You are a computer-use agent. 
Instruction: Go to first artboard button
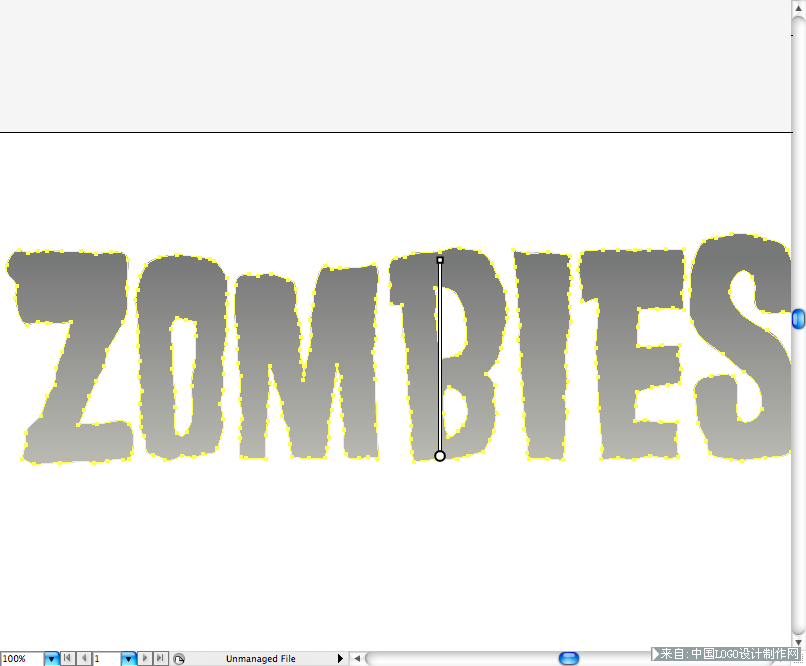pyautogui.click(x=67, y=658)
